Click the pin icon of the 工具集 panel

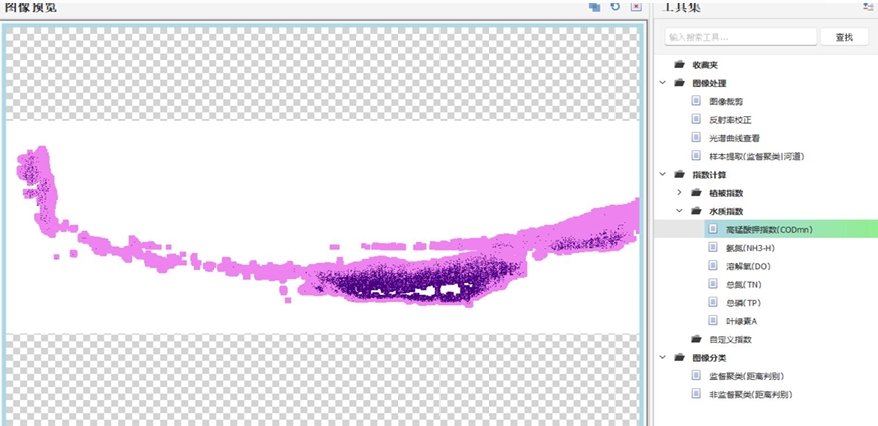[868, 7]
